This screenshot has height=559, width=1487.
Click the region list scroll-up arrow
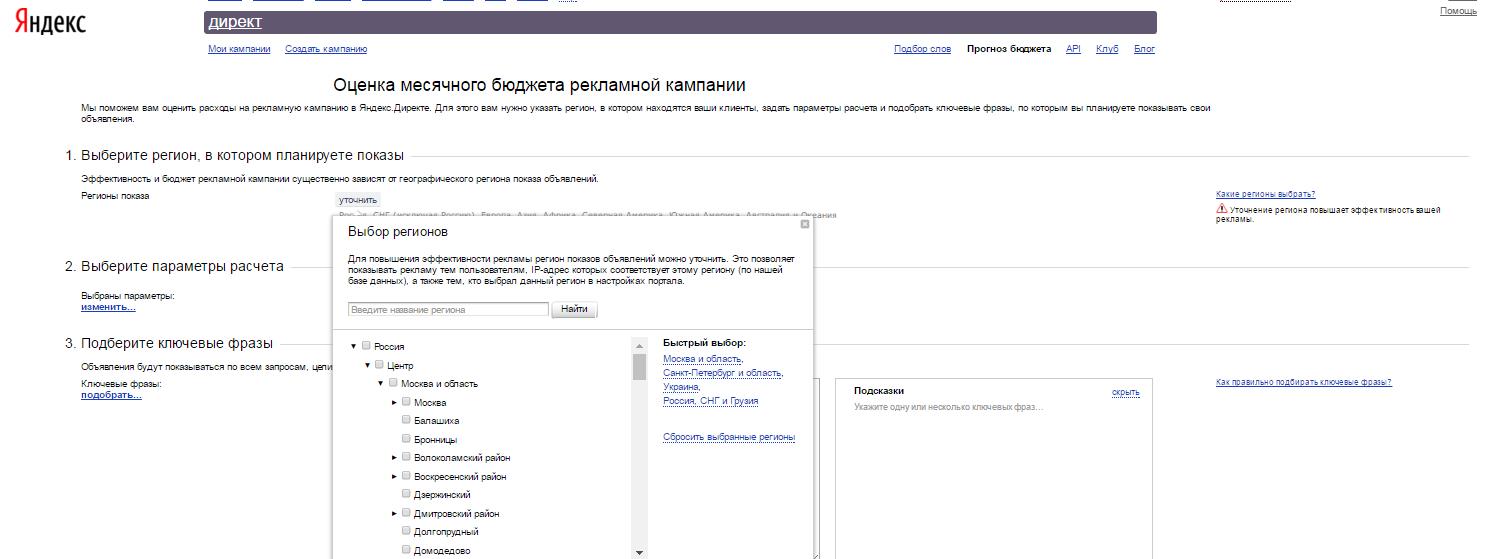[639, 346]
